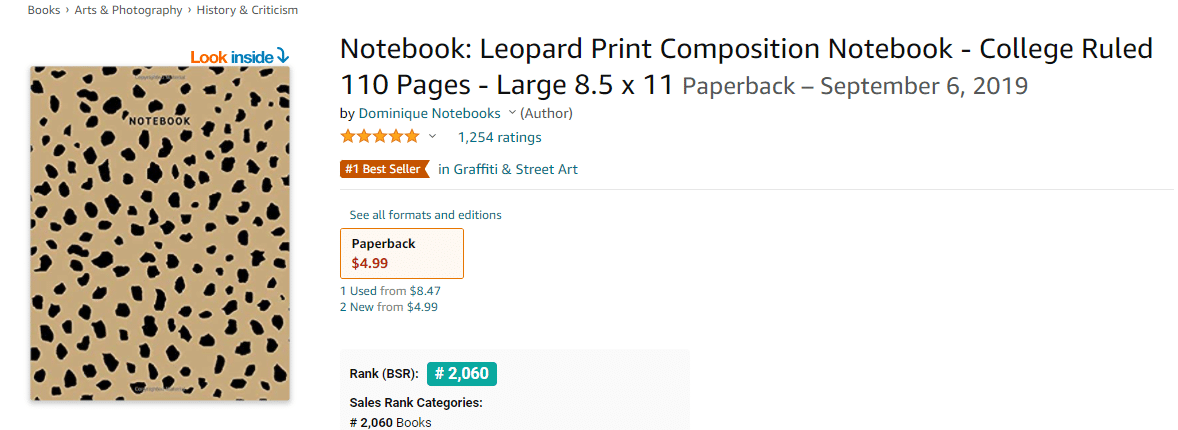Open Dominique Notebooks author link
The width and height of the screenshot is (1178, 430).
pos(430,114)
